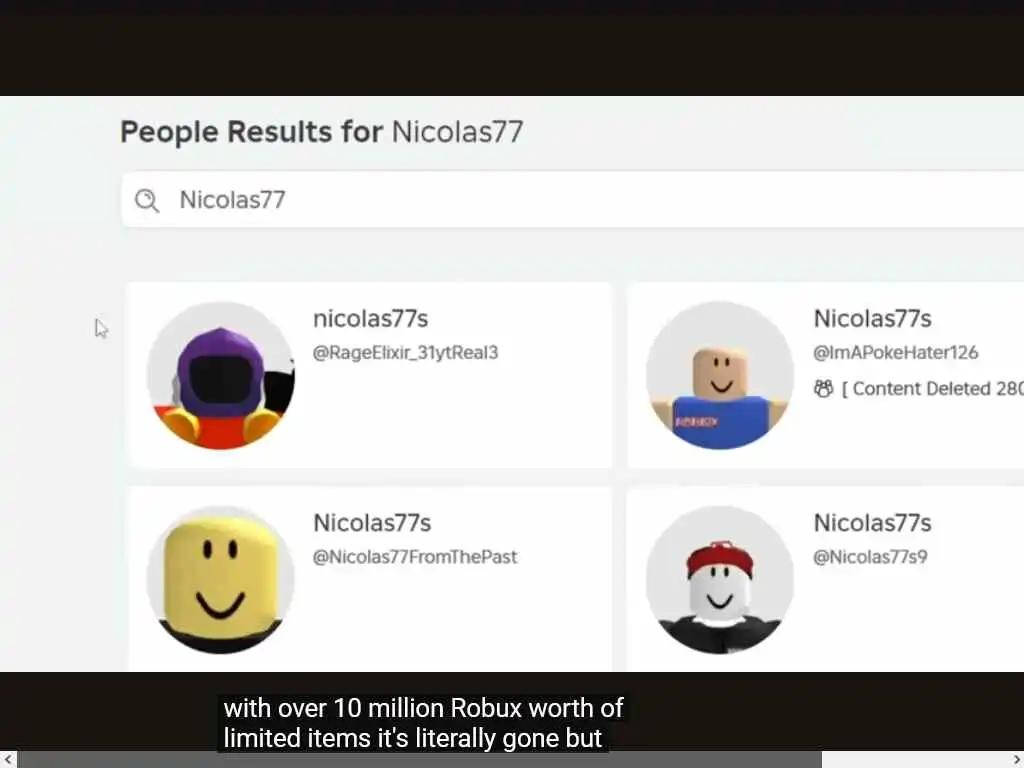Click the horizontal scrollbar left arrow
This screenshot has height=768, width=1024.
point(7,760)
